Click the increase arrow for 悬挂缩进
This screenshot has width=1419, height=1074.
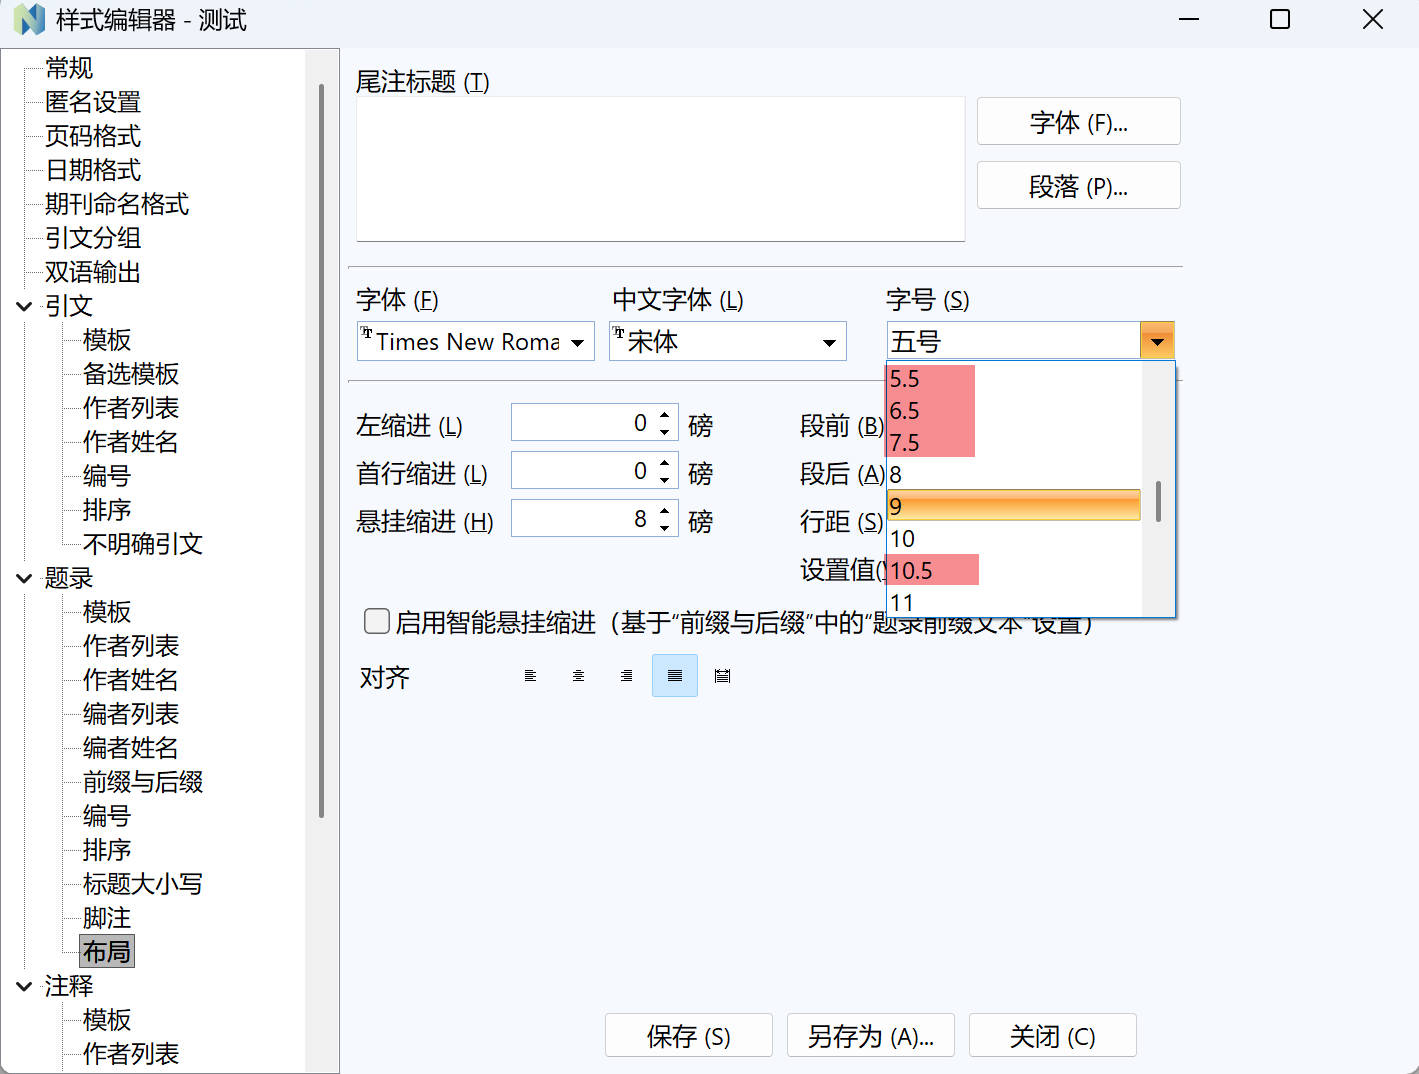point(665,511)
